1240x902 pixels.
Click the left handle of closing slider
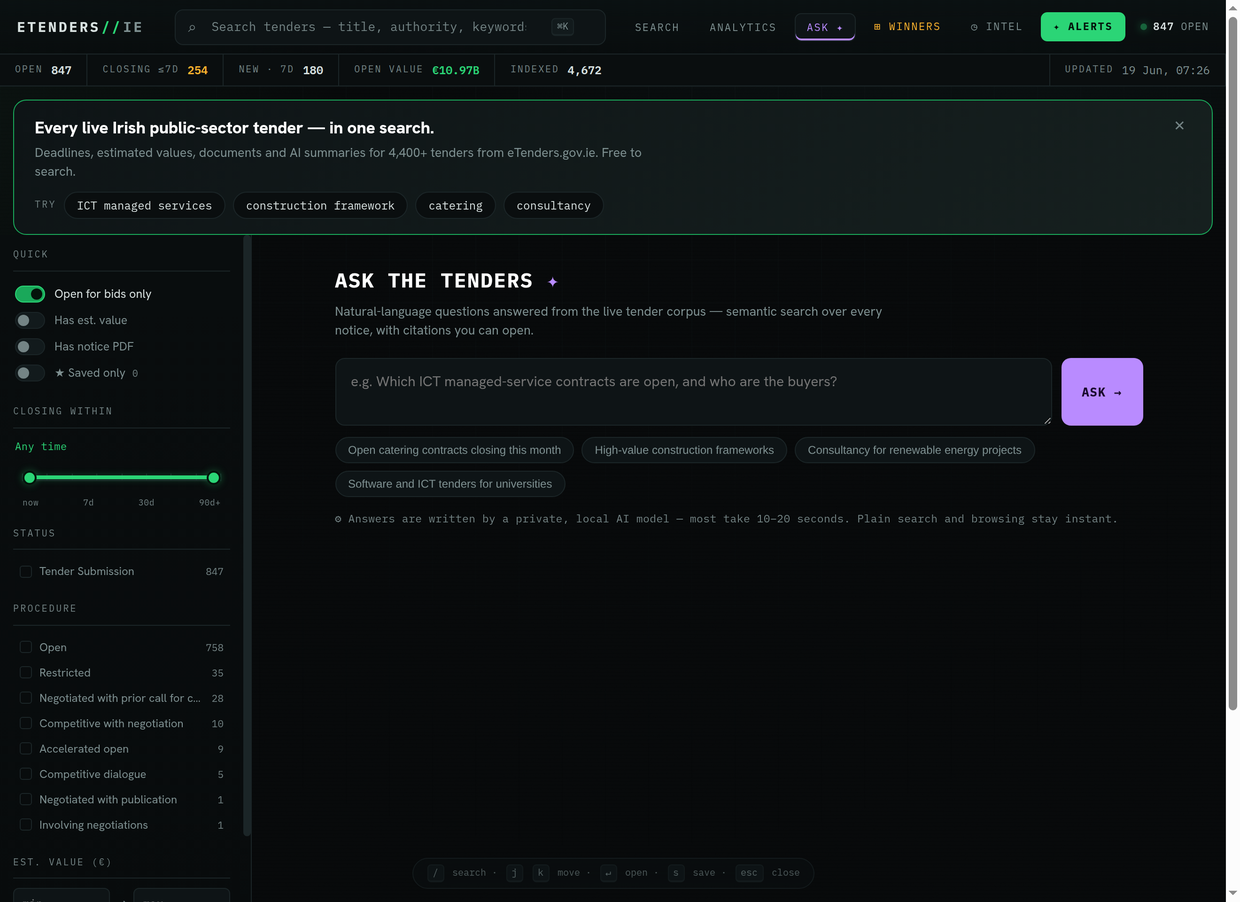(x=30, y=478)
